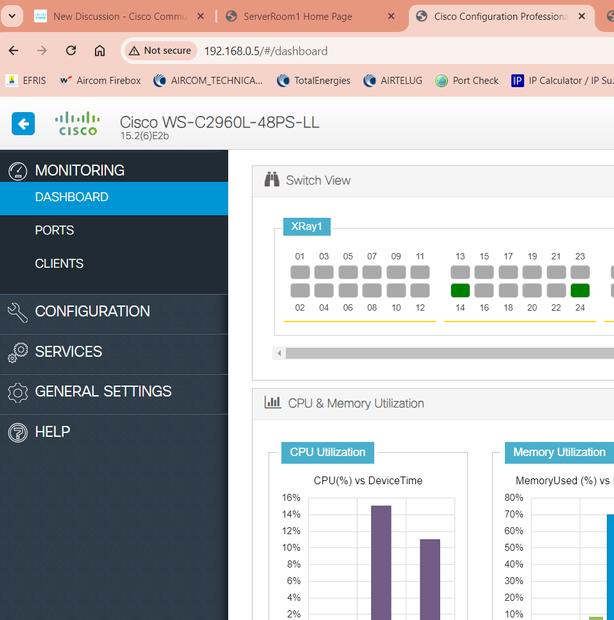Image resolution: width=614 pixels, height=620 pixels.
Task: Open the HELP menu
Action: [x=53, y=432]
